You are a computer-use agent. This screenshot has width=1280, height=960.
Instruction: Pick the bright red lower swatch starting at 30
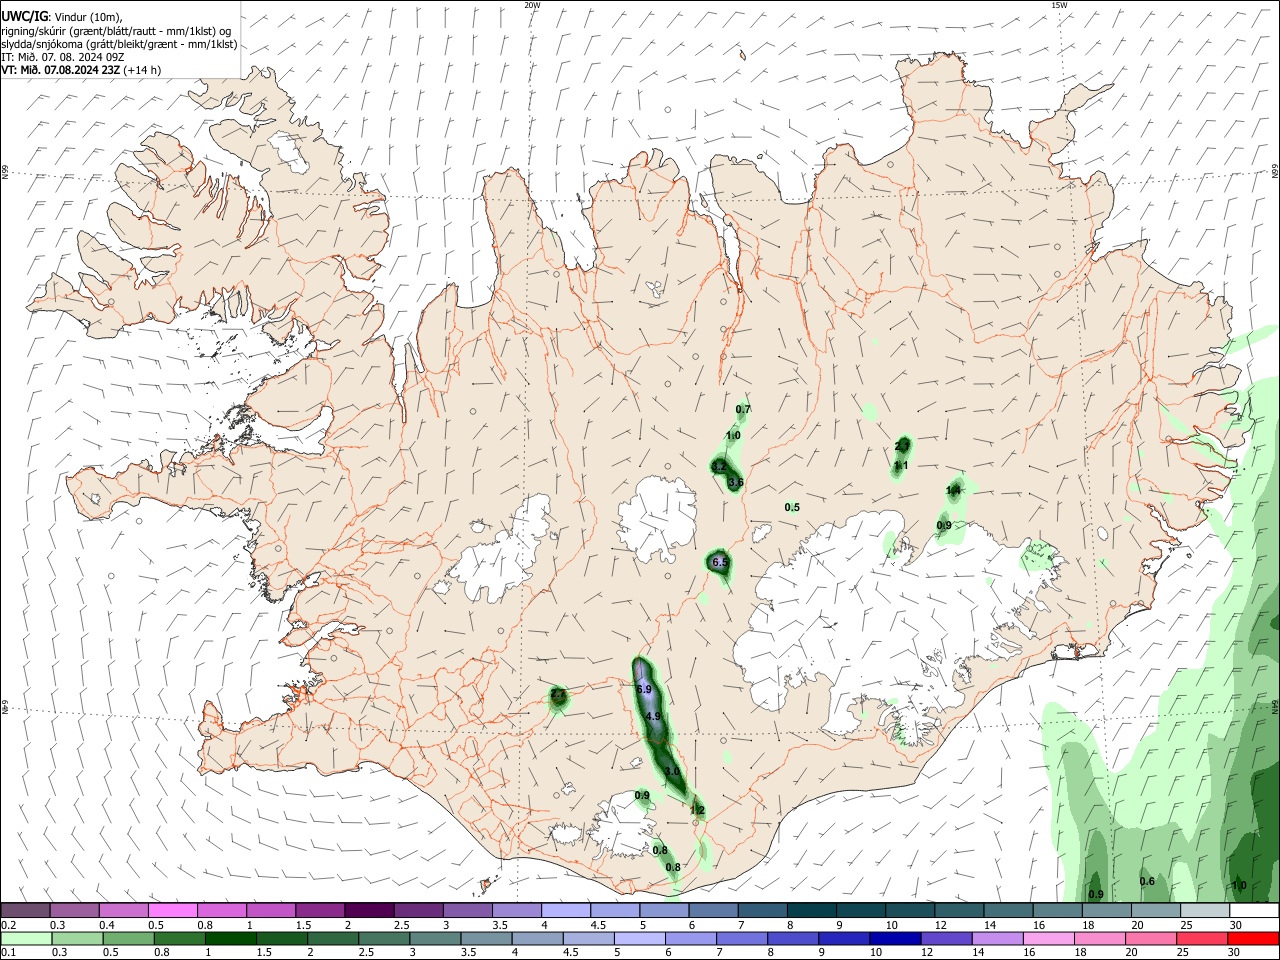[1252, 938]
